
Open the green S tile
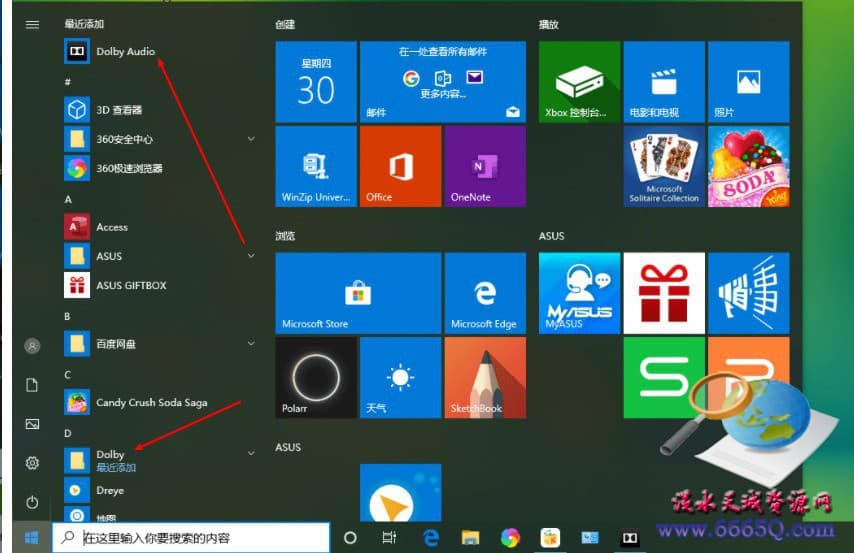664,378
